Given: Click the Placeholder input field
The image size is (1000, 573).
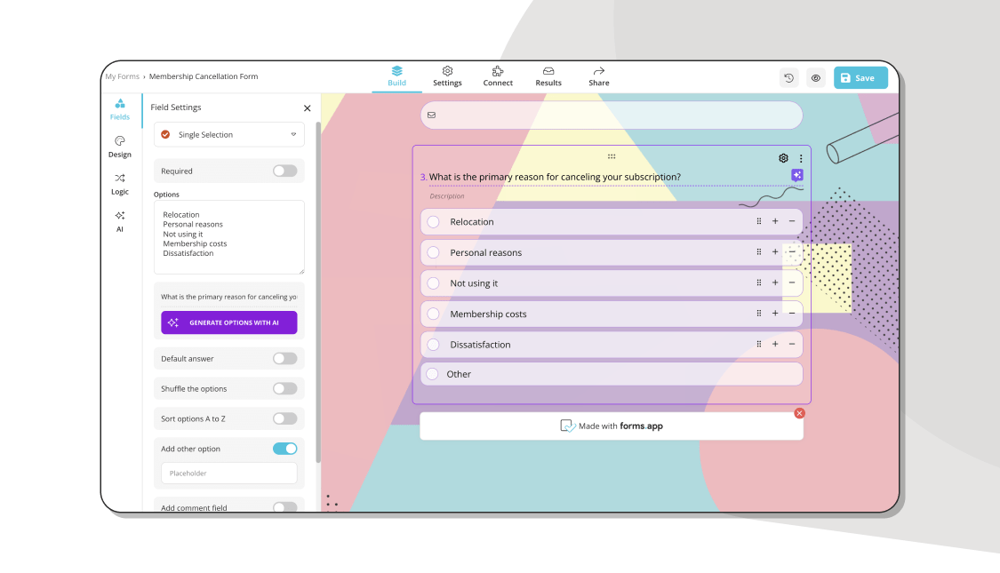Looking at the screenshot, I should (229, 473).
